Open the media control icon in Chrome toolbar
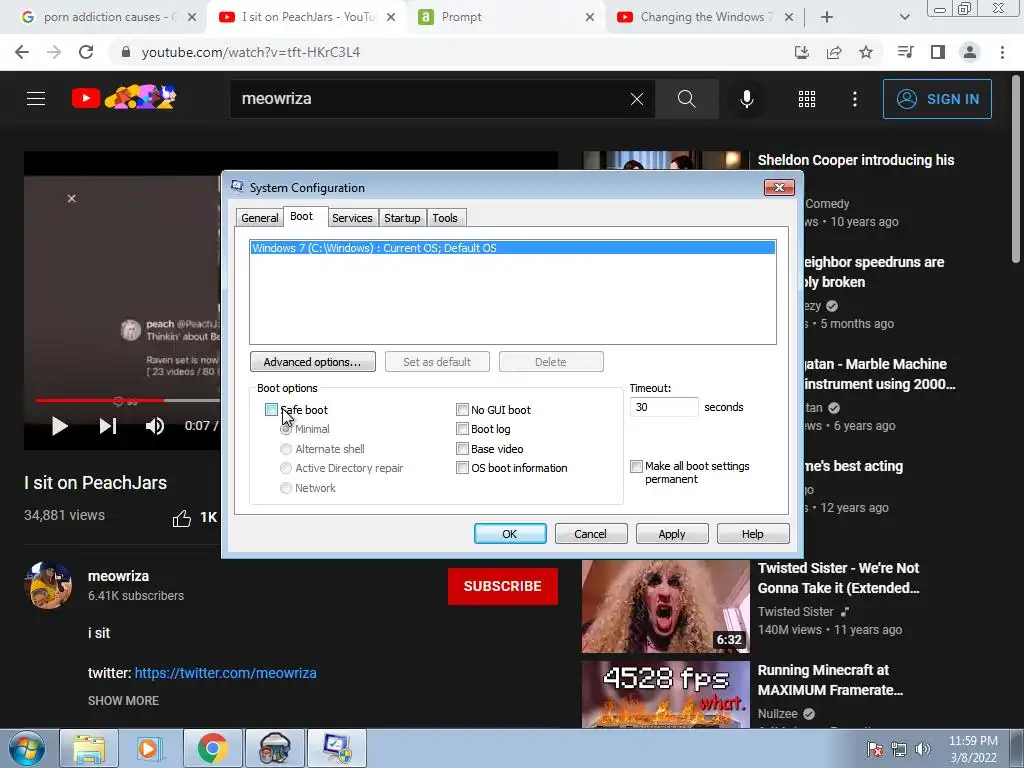This screenshot has width=1024, height=768. [905, 52]
